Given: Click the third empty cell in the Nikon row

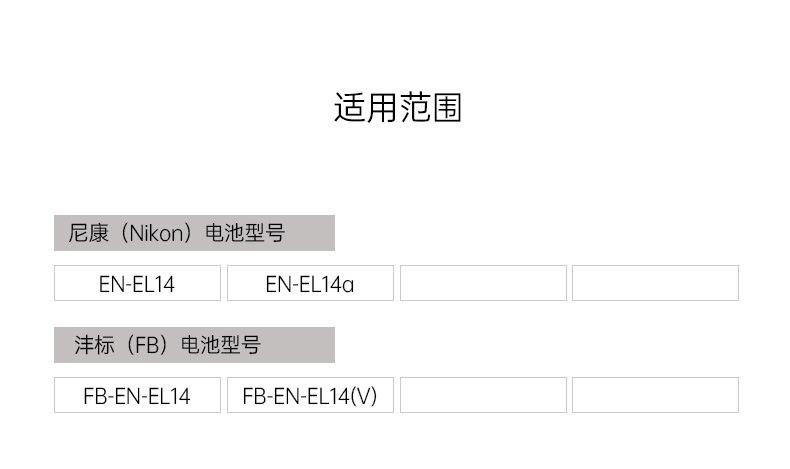Looking at the screenshot, I should [483, 283].
